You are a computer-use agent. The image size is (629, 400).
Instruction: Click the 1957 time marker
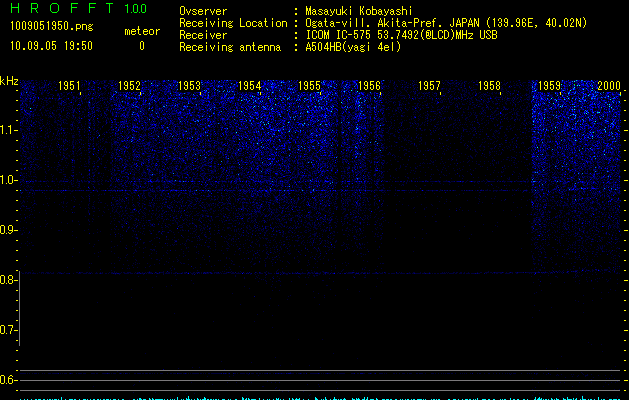click(x=429, y=86)
